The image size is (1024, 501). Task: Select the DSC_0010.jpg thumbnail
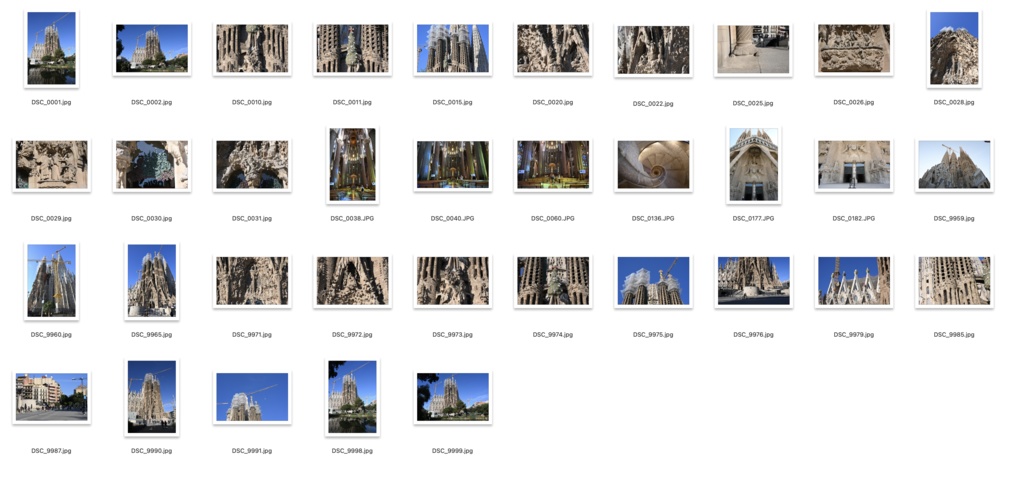252,49
